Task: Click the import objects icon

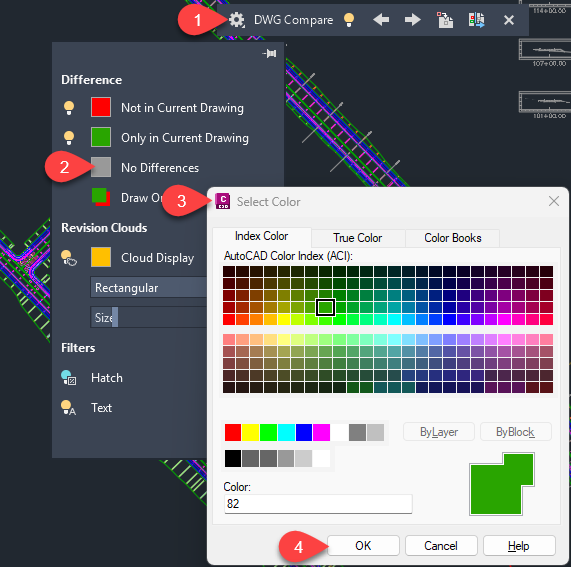Action: [x=445, y=20]
